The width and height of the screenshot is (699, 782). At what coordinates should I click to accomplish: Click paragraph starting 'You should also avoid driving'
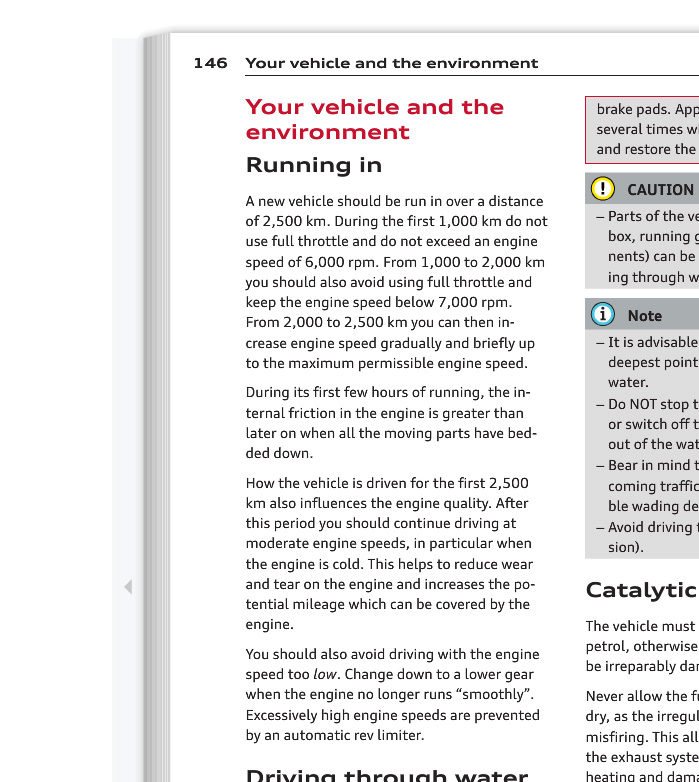392,694
